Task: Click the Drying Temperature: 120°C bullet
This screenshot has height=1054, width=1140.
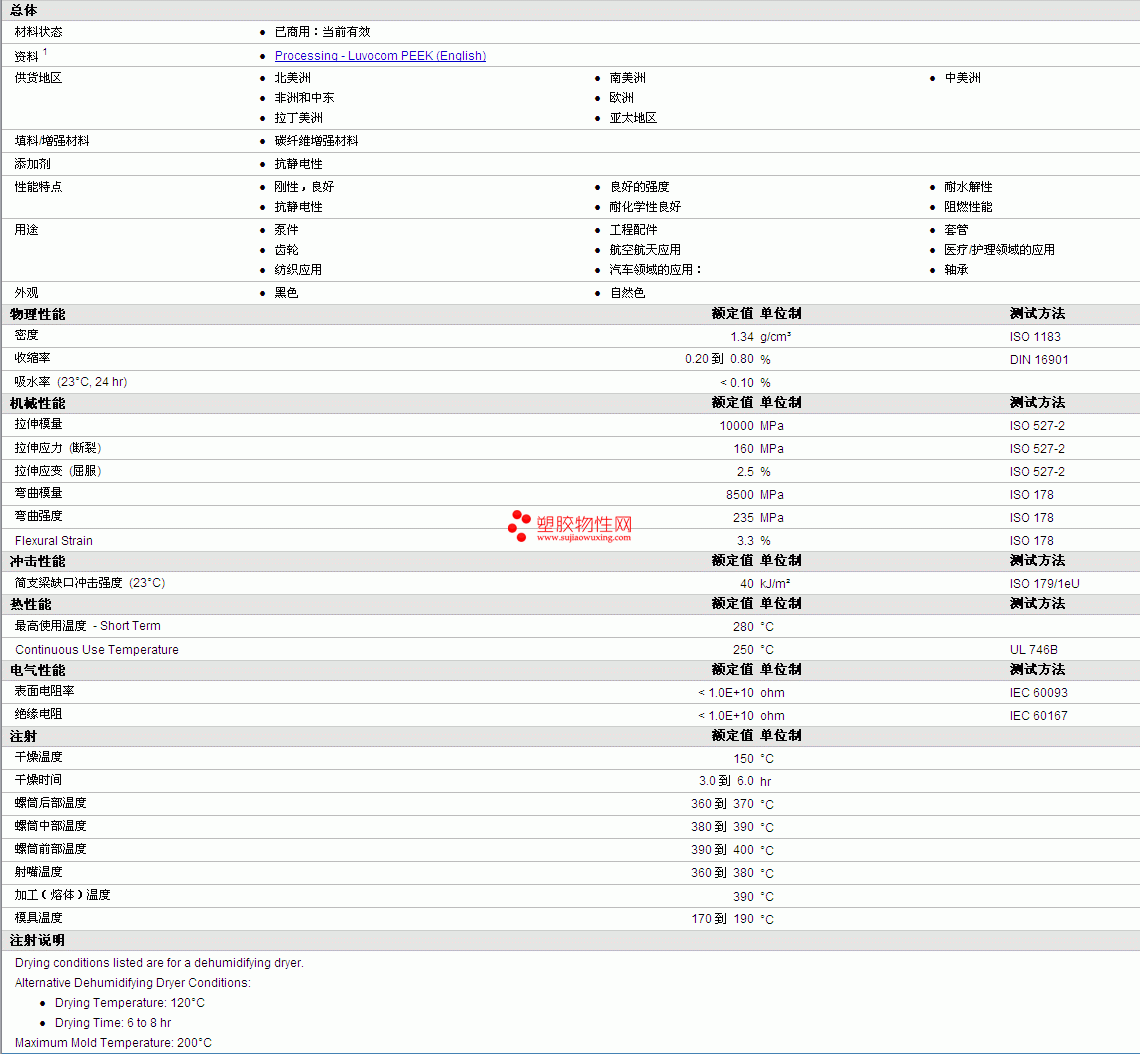Action: click(130, 1003)
